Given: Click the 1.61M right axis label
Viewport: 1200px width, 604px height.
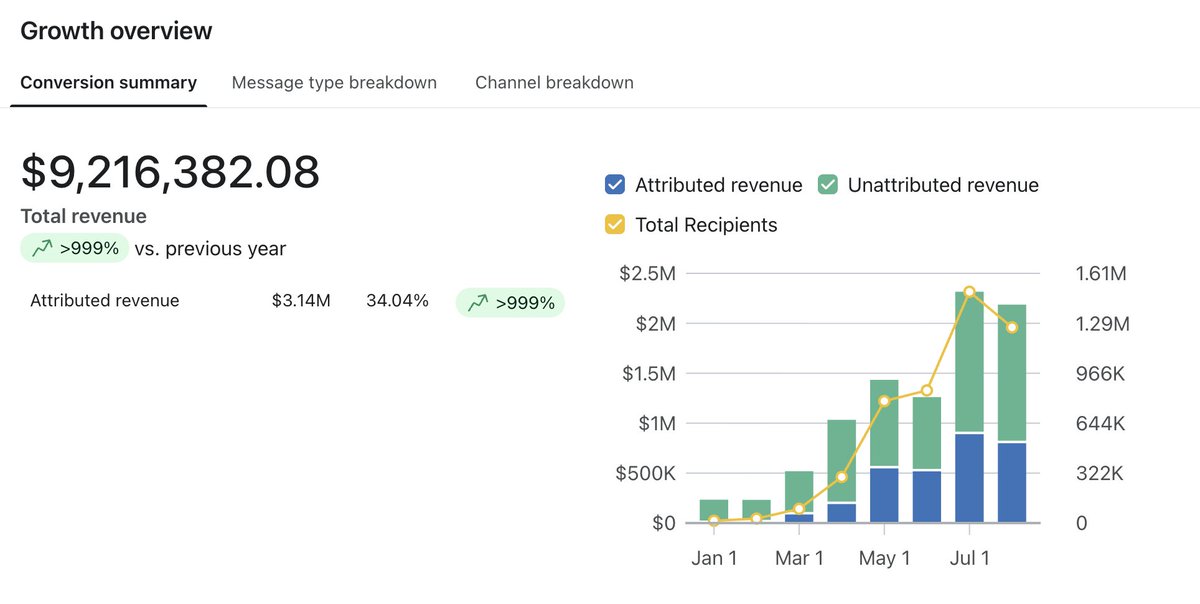Looking at the screenshot, I should pyautogui.click(x=1101, y=273).
